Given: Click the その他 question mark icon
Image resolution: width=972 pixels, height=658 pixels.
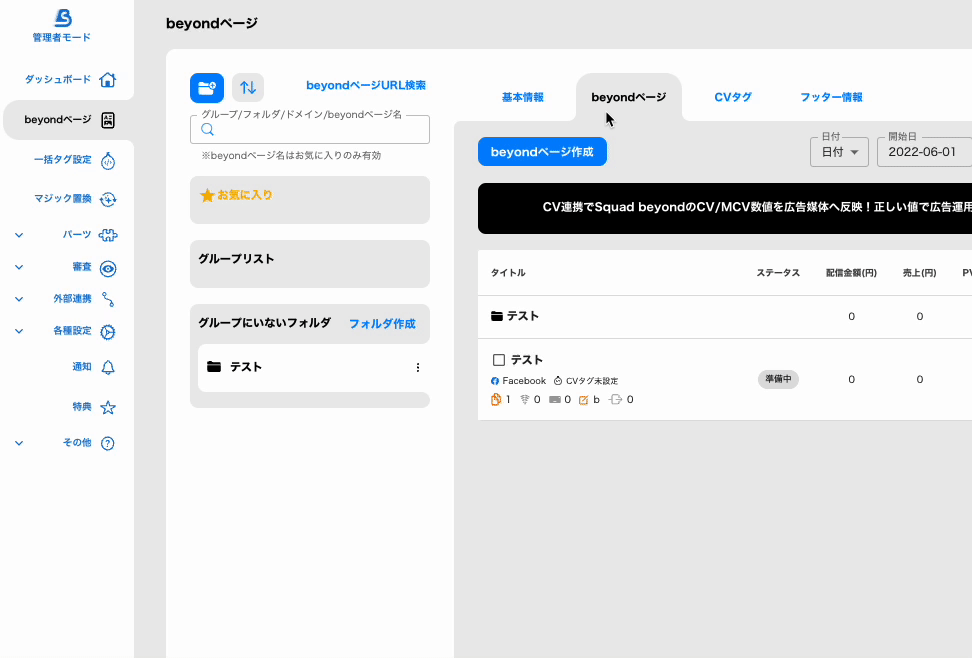Looking at the screenshot, I should pos(108,443).
